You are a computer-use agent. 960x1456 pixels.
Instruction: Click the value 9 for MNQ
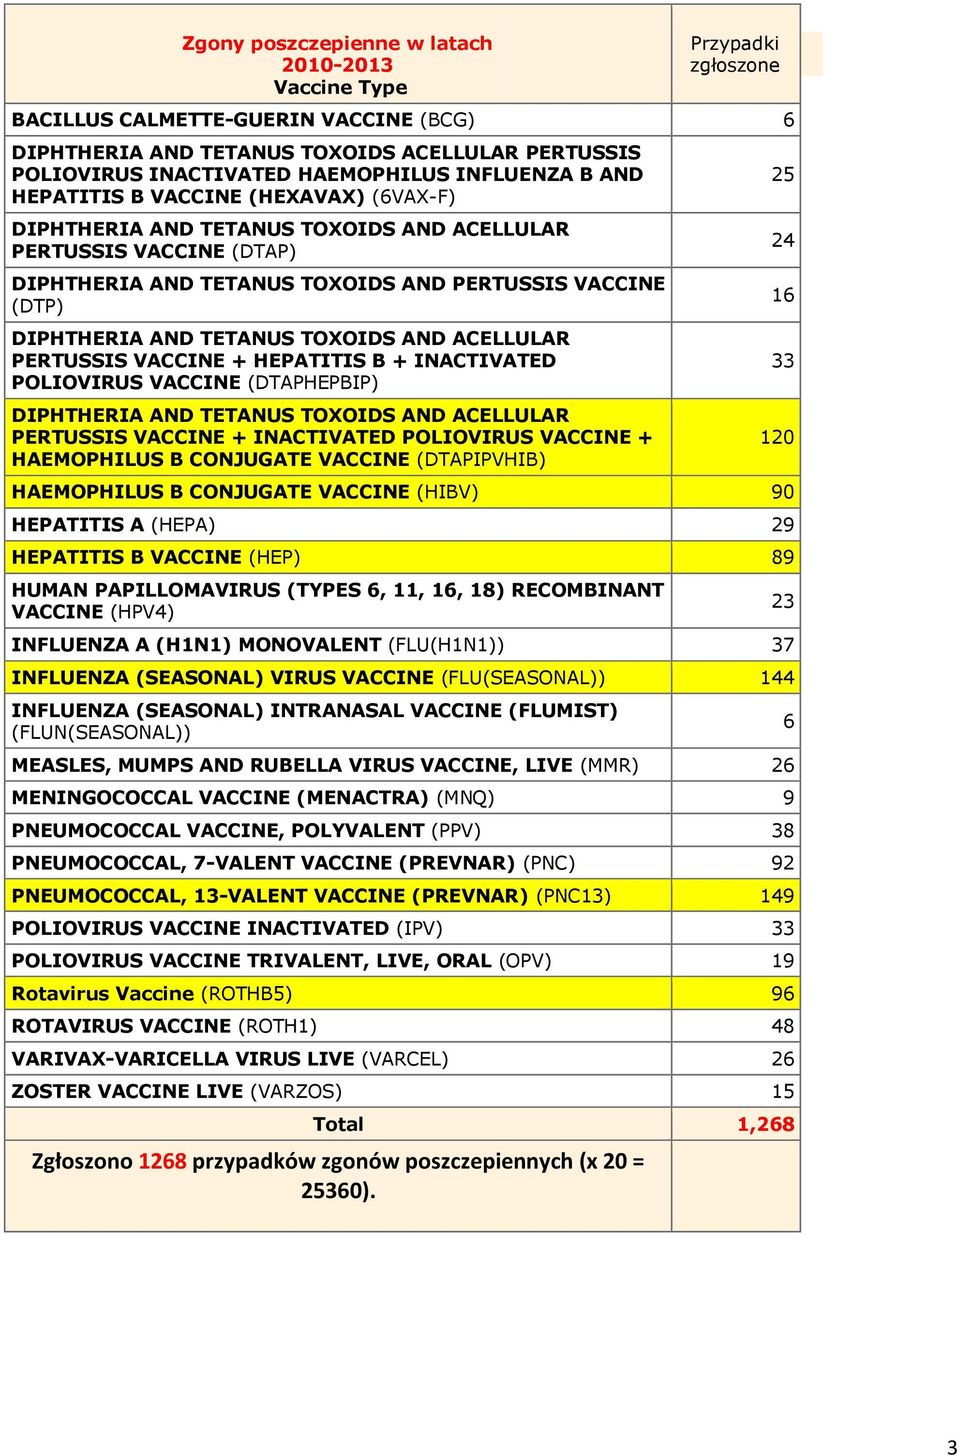[788, 798]
